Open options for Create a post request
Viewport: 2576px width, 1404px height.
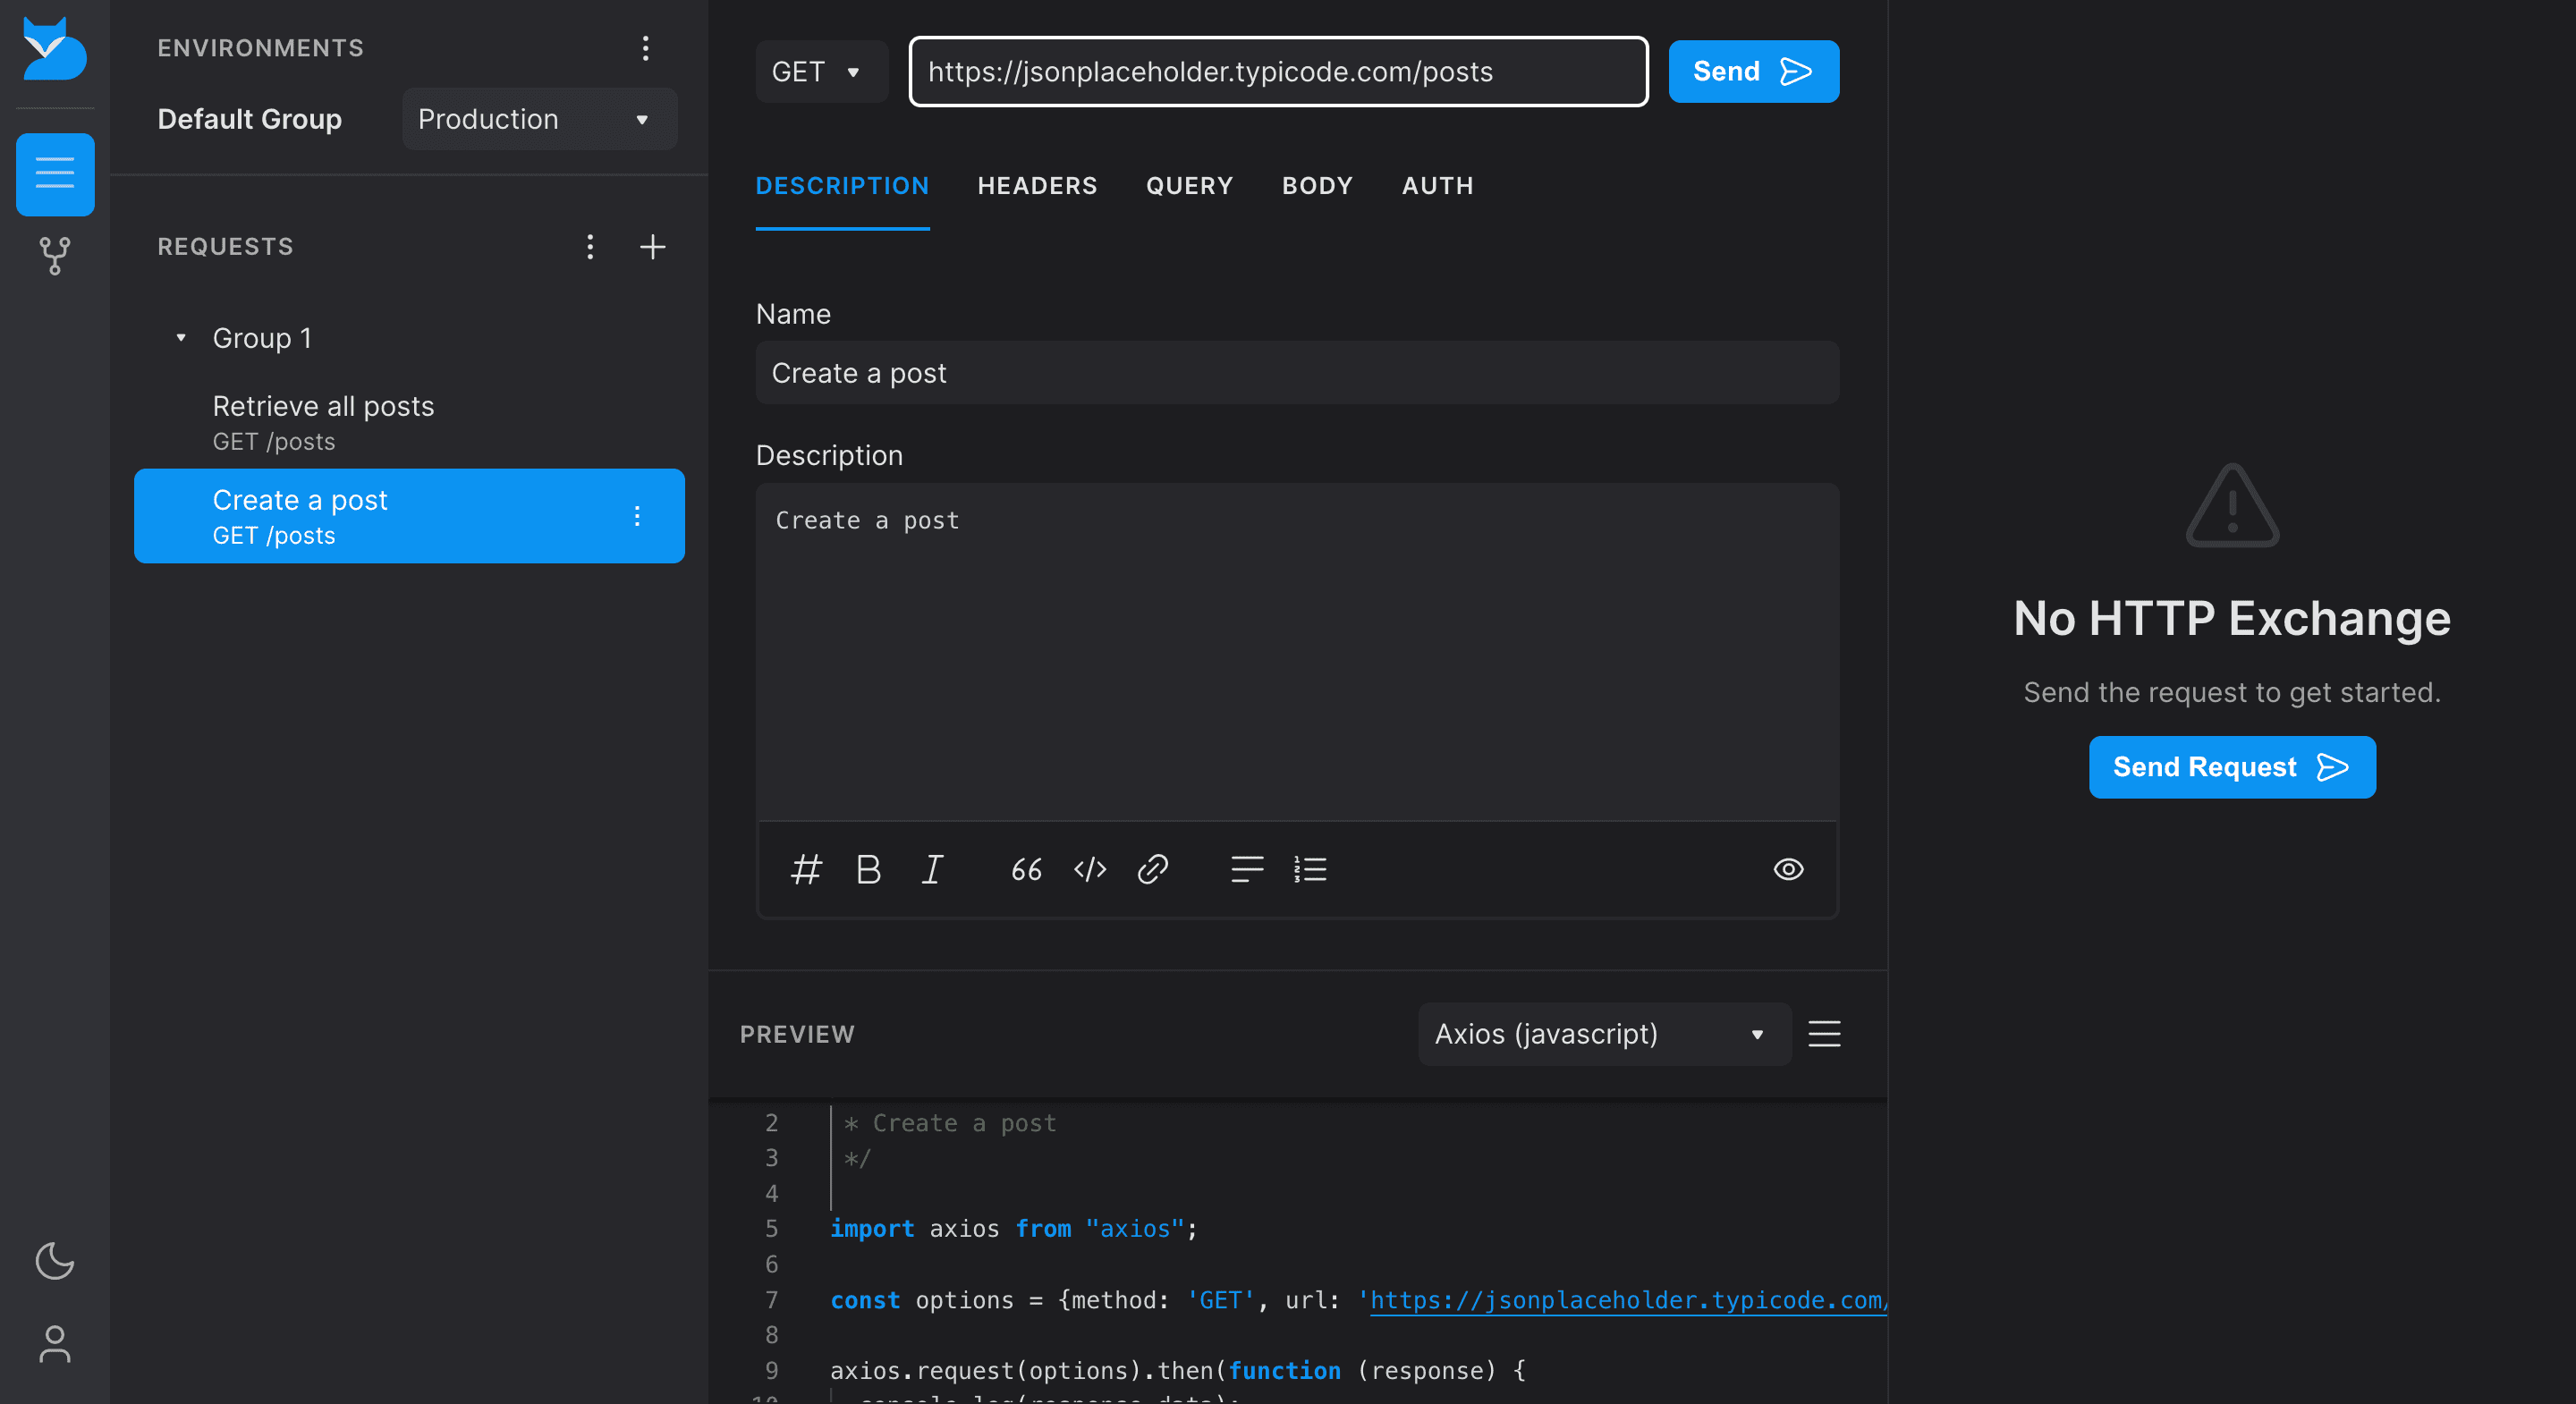point(637,516)
